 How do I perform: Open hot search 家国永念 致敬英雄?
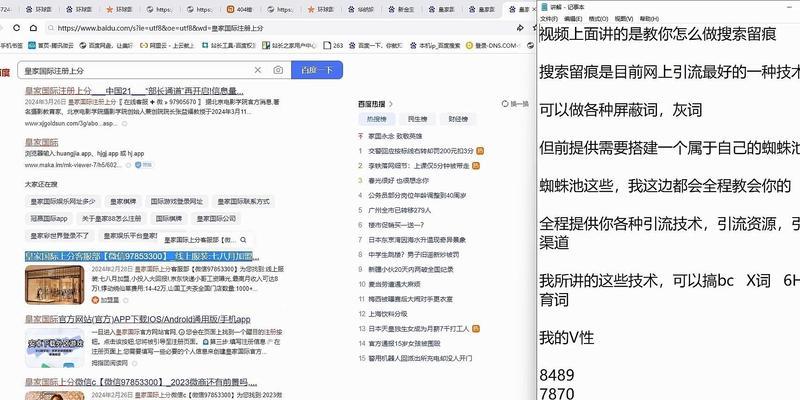pos(395,136)
